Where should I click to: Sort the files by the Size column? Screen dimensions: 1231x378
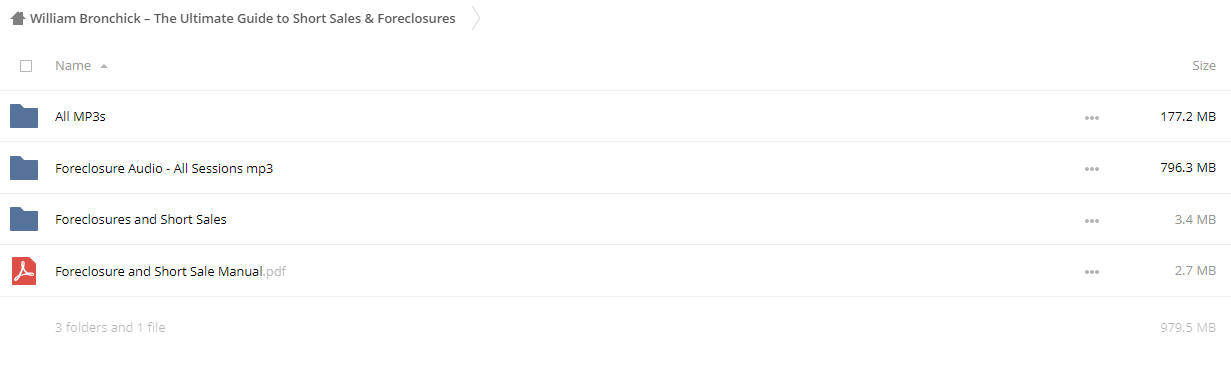(1204, 65)
